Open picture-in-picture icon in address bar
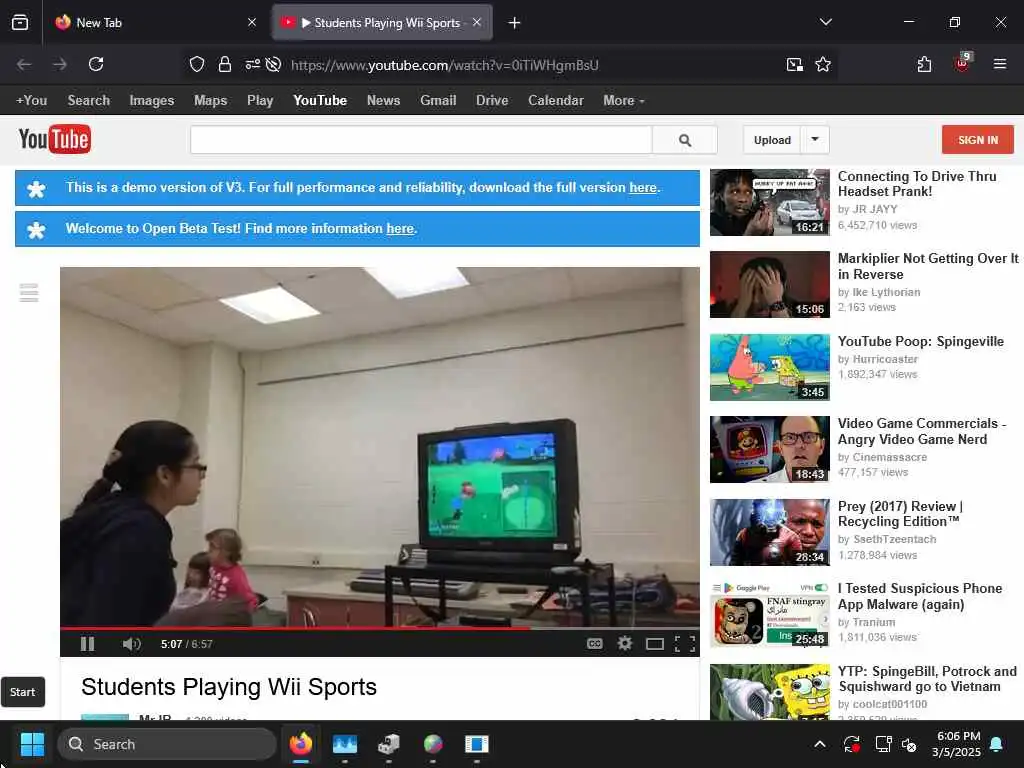Image resolution: width=1024 pixels, height=768 pixels. point(795,64)
